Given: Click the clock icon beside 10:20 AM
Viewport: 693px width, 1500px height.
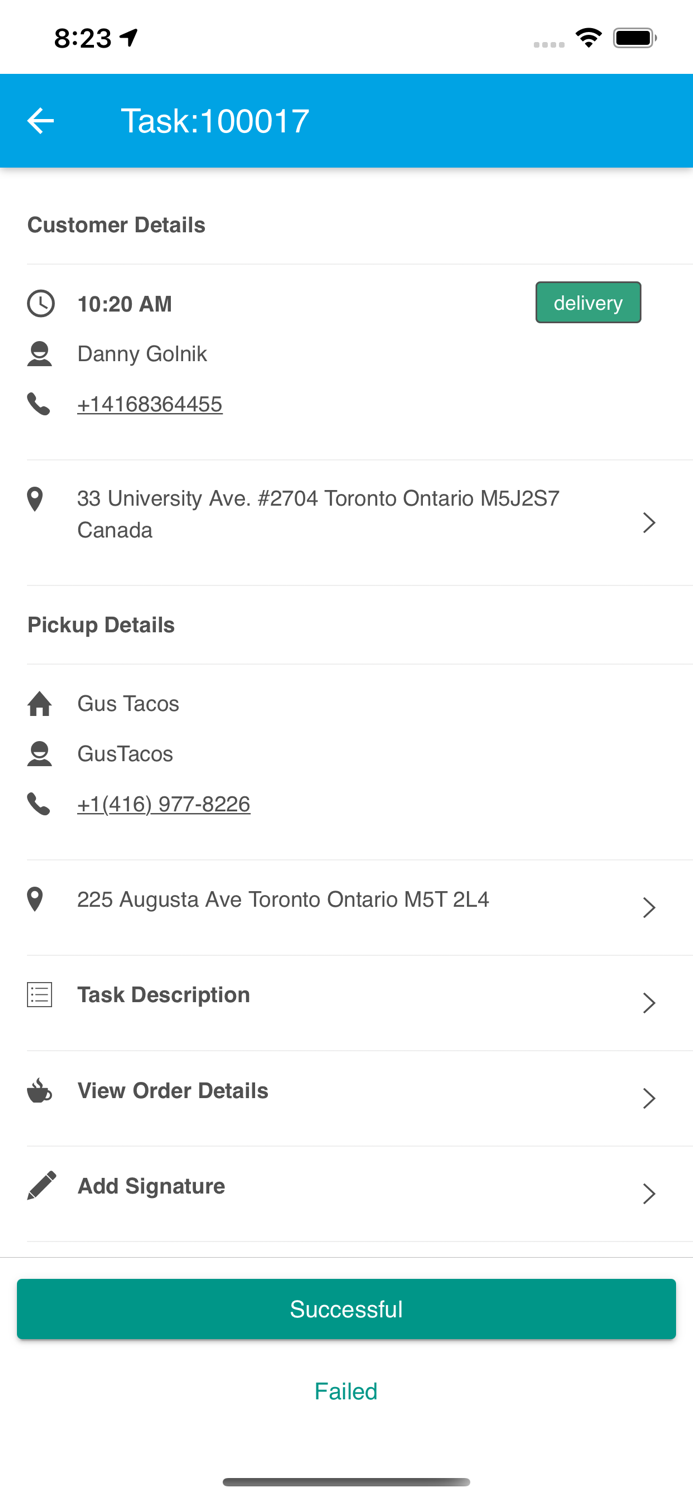Looking at the screenshot, I should (40, 303).
